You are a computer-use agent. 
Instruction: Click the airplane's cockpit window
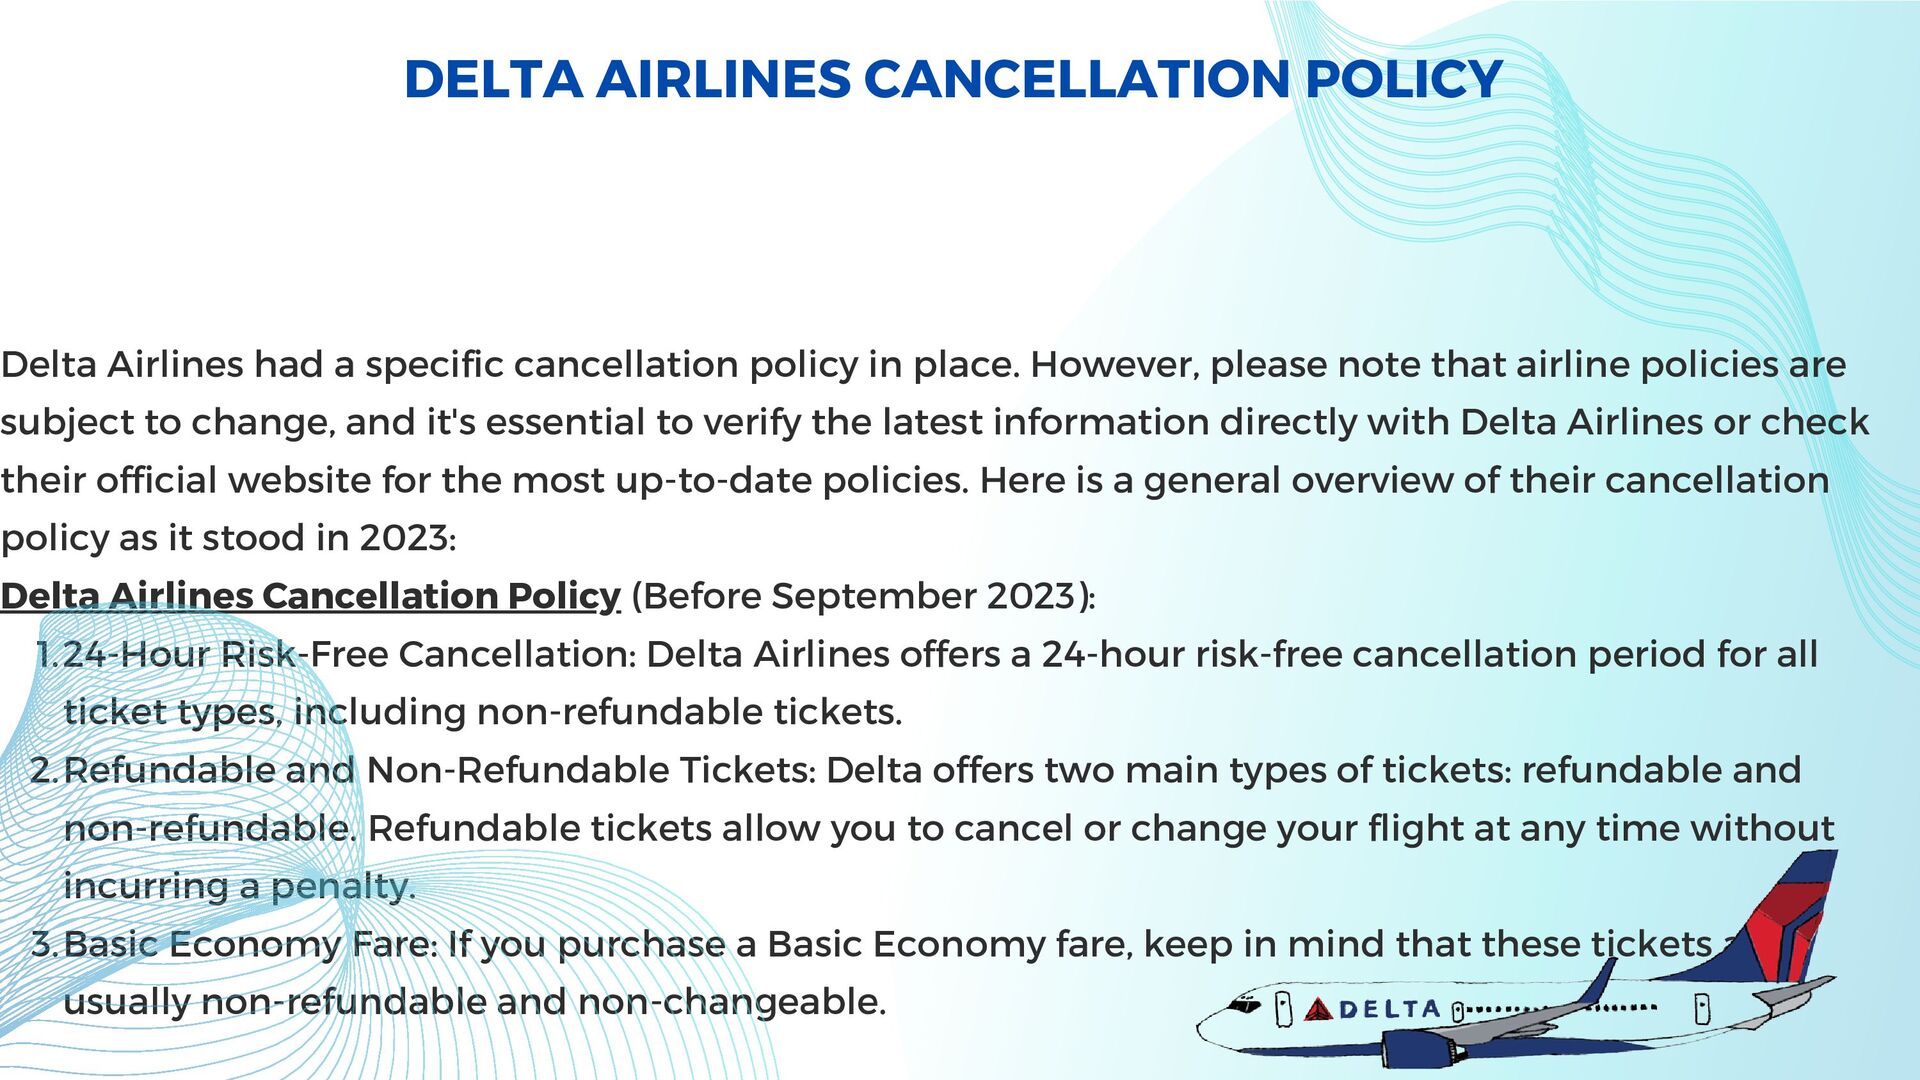1243,1005
